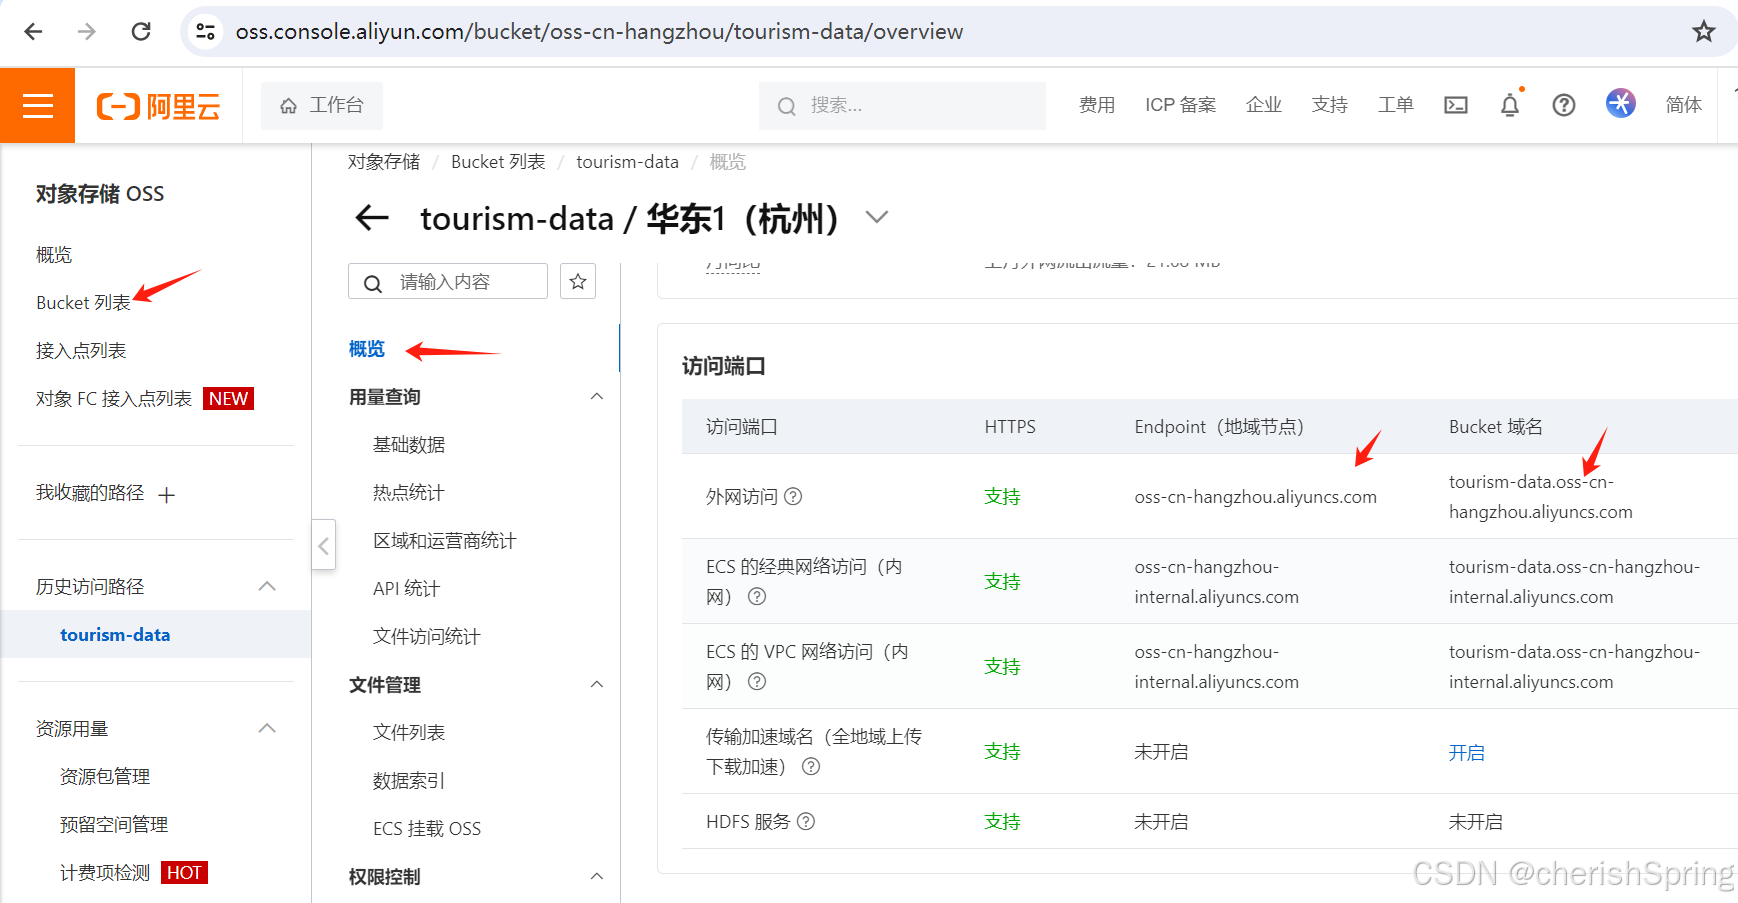The height and width of the screenshot is (903, 1738).
Task: Open the help question mark icon in header
Action: [x=1564, y=105]
